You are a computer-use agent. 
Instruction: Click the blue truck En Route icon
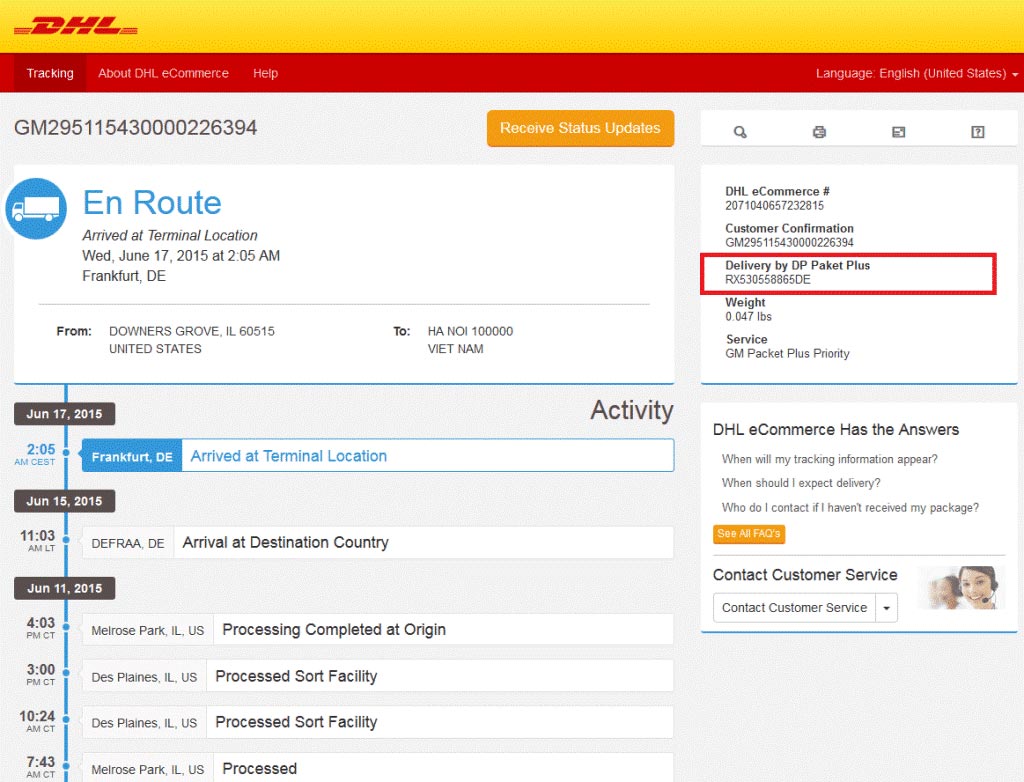[x=37, y=208]
